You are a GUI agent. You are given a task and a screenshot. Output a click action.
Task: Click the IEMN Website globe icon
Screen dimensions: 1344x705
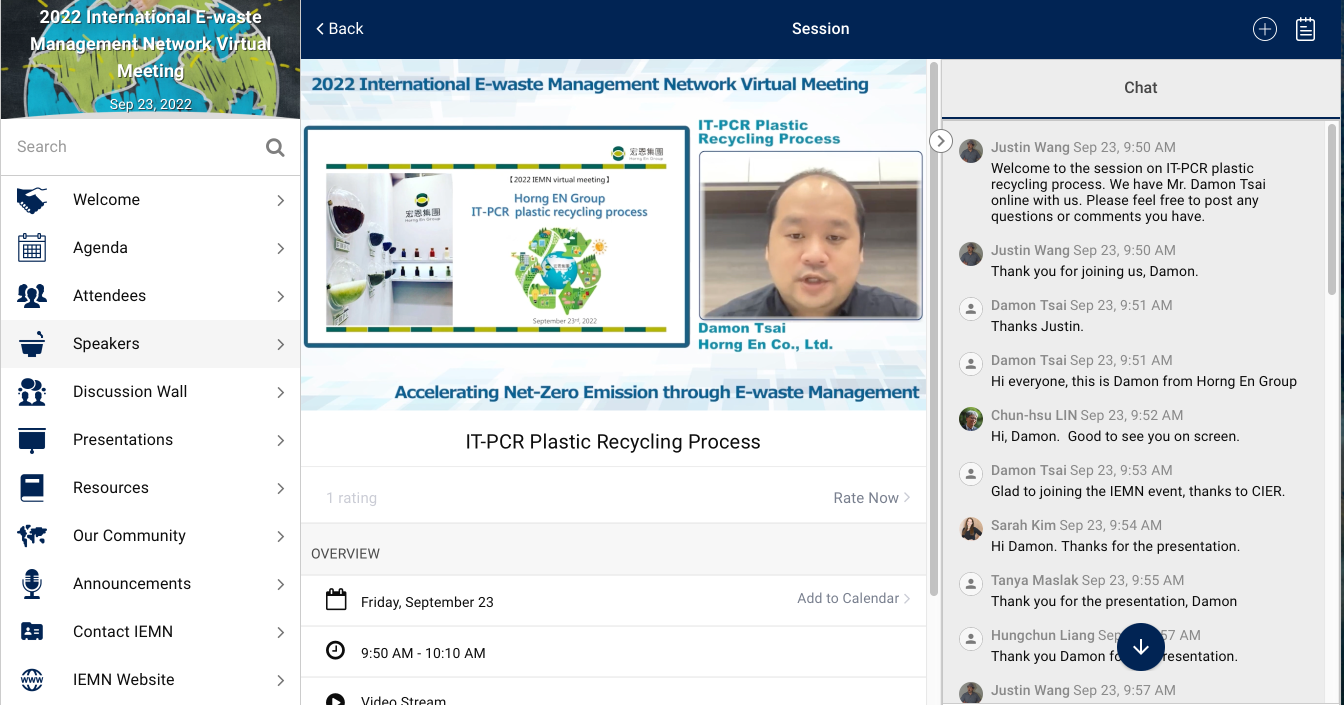coord(32,680)
